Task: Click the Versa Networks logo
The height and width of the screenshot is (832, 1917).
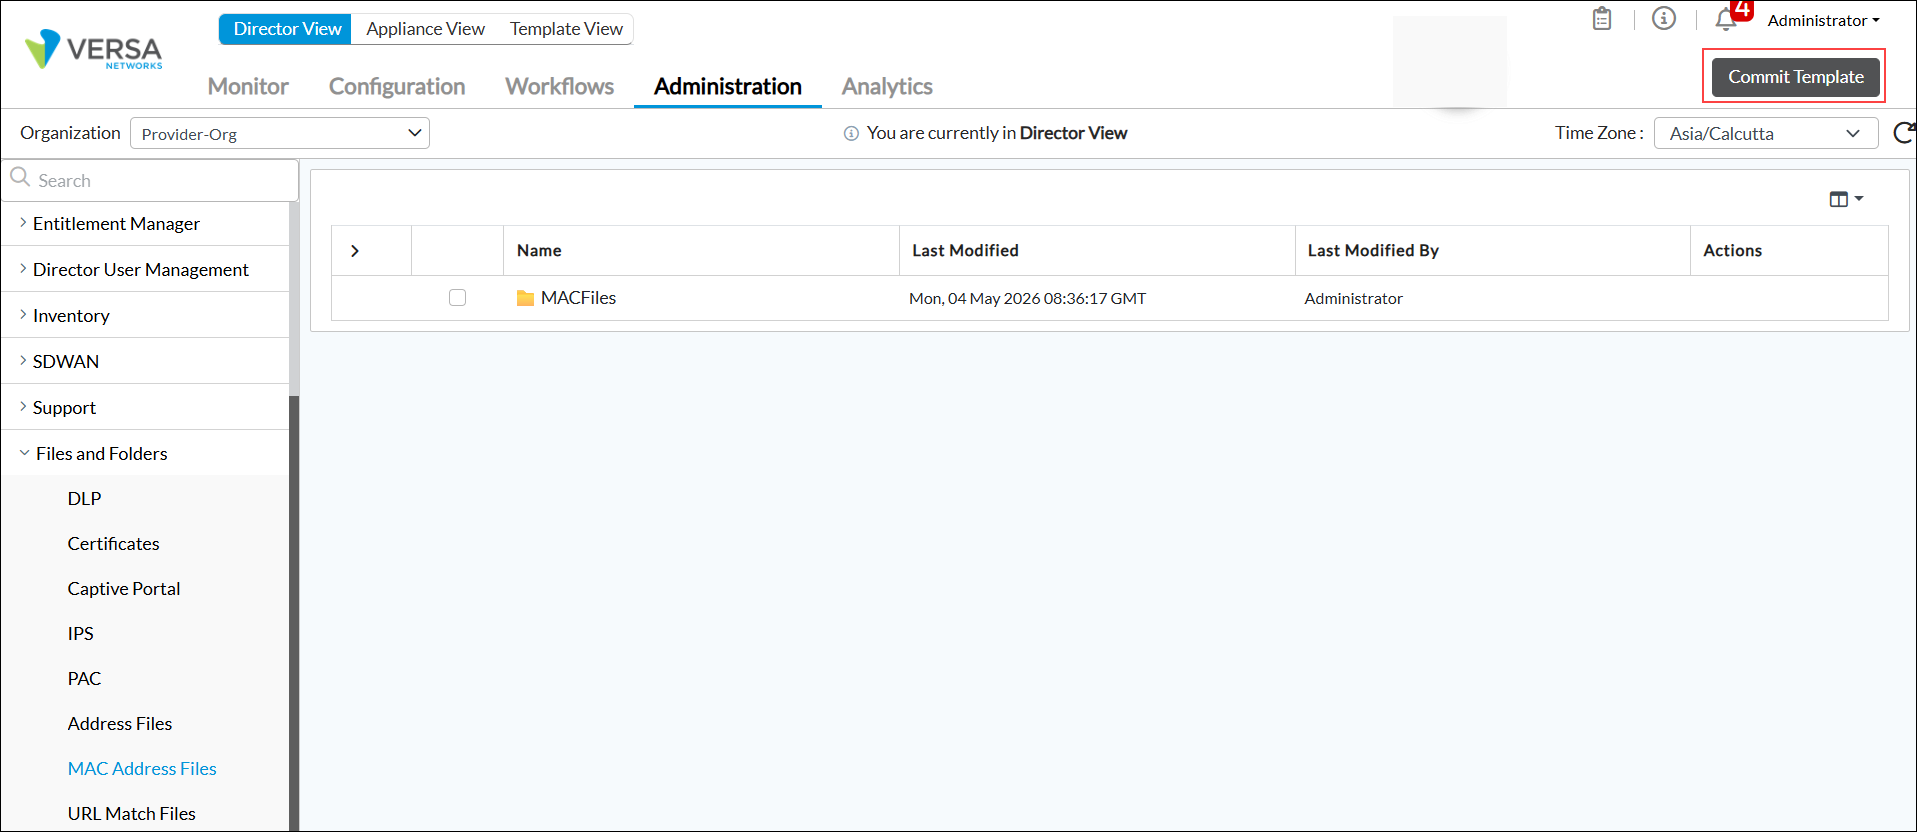Action: [x=93, y=49]
